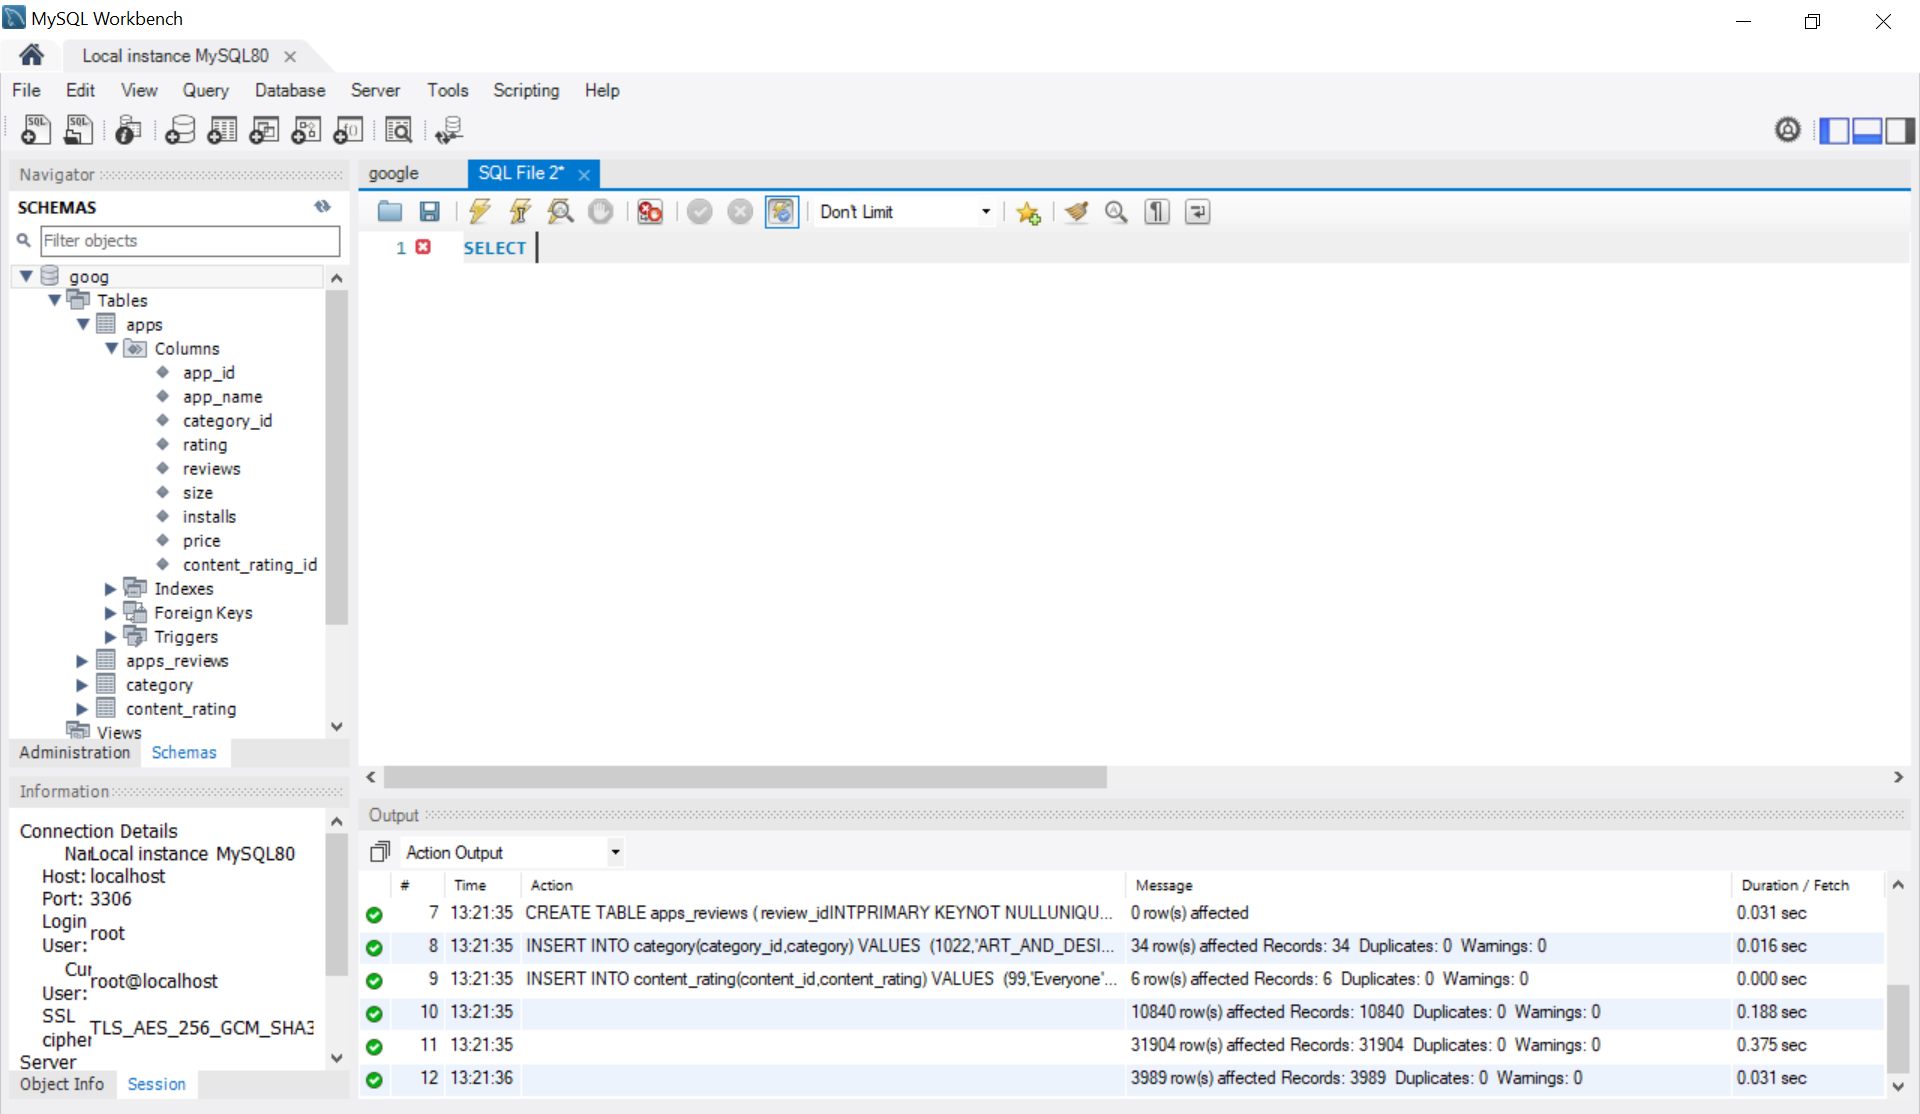Click Open SQL script folder icon
The image size is (1920, 1114).
point(389,211)
